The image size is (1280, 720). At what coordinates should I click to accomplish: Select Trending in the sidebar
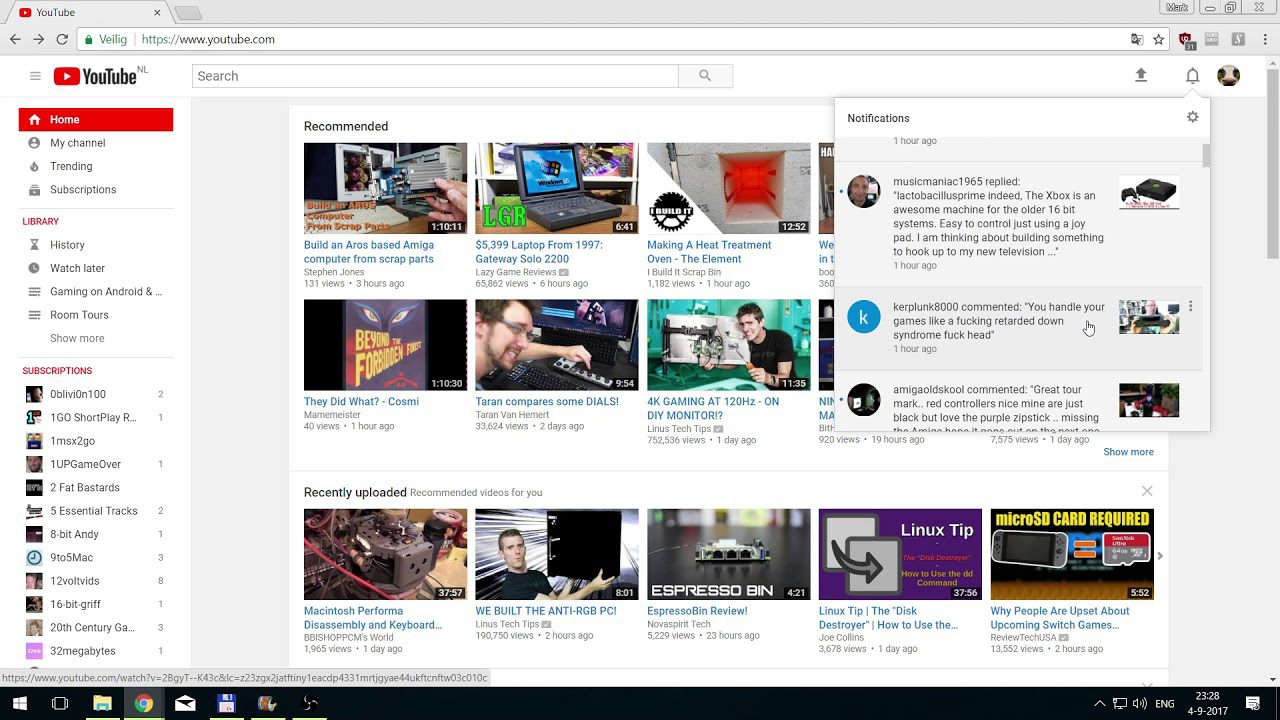pos(71,166)
